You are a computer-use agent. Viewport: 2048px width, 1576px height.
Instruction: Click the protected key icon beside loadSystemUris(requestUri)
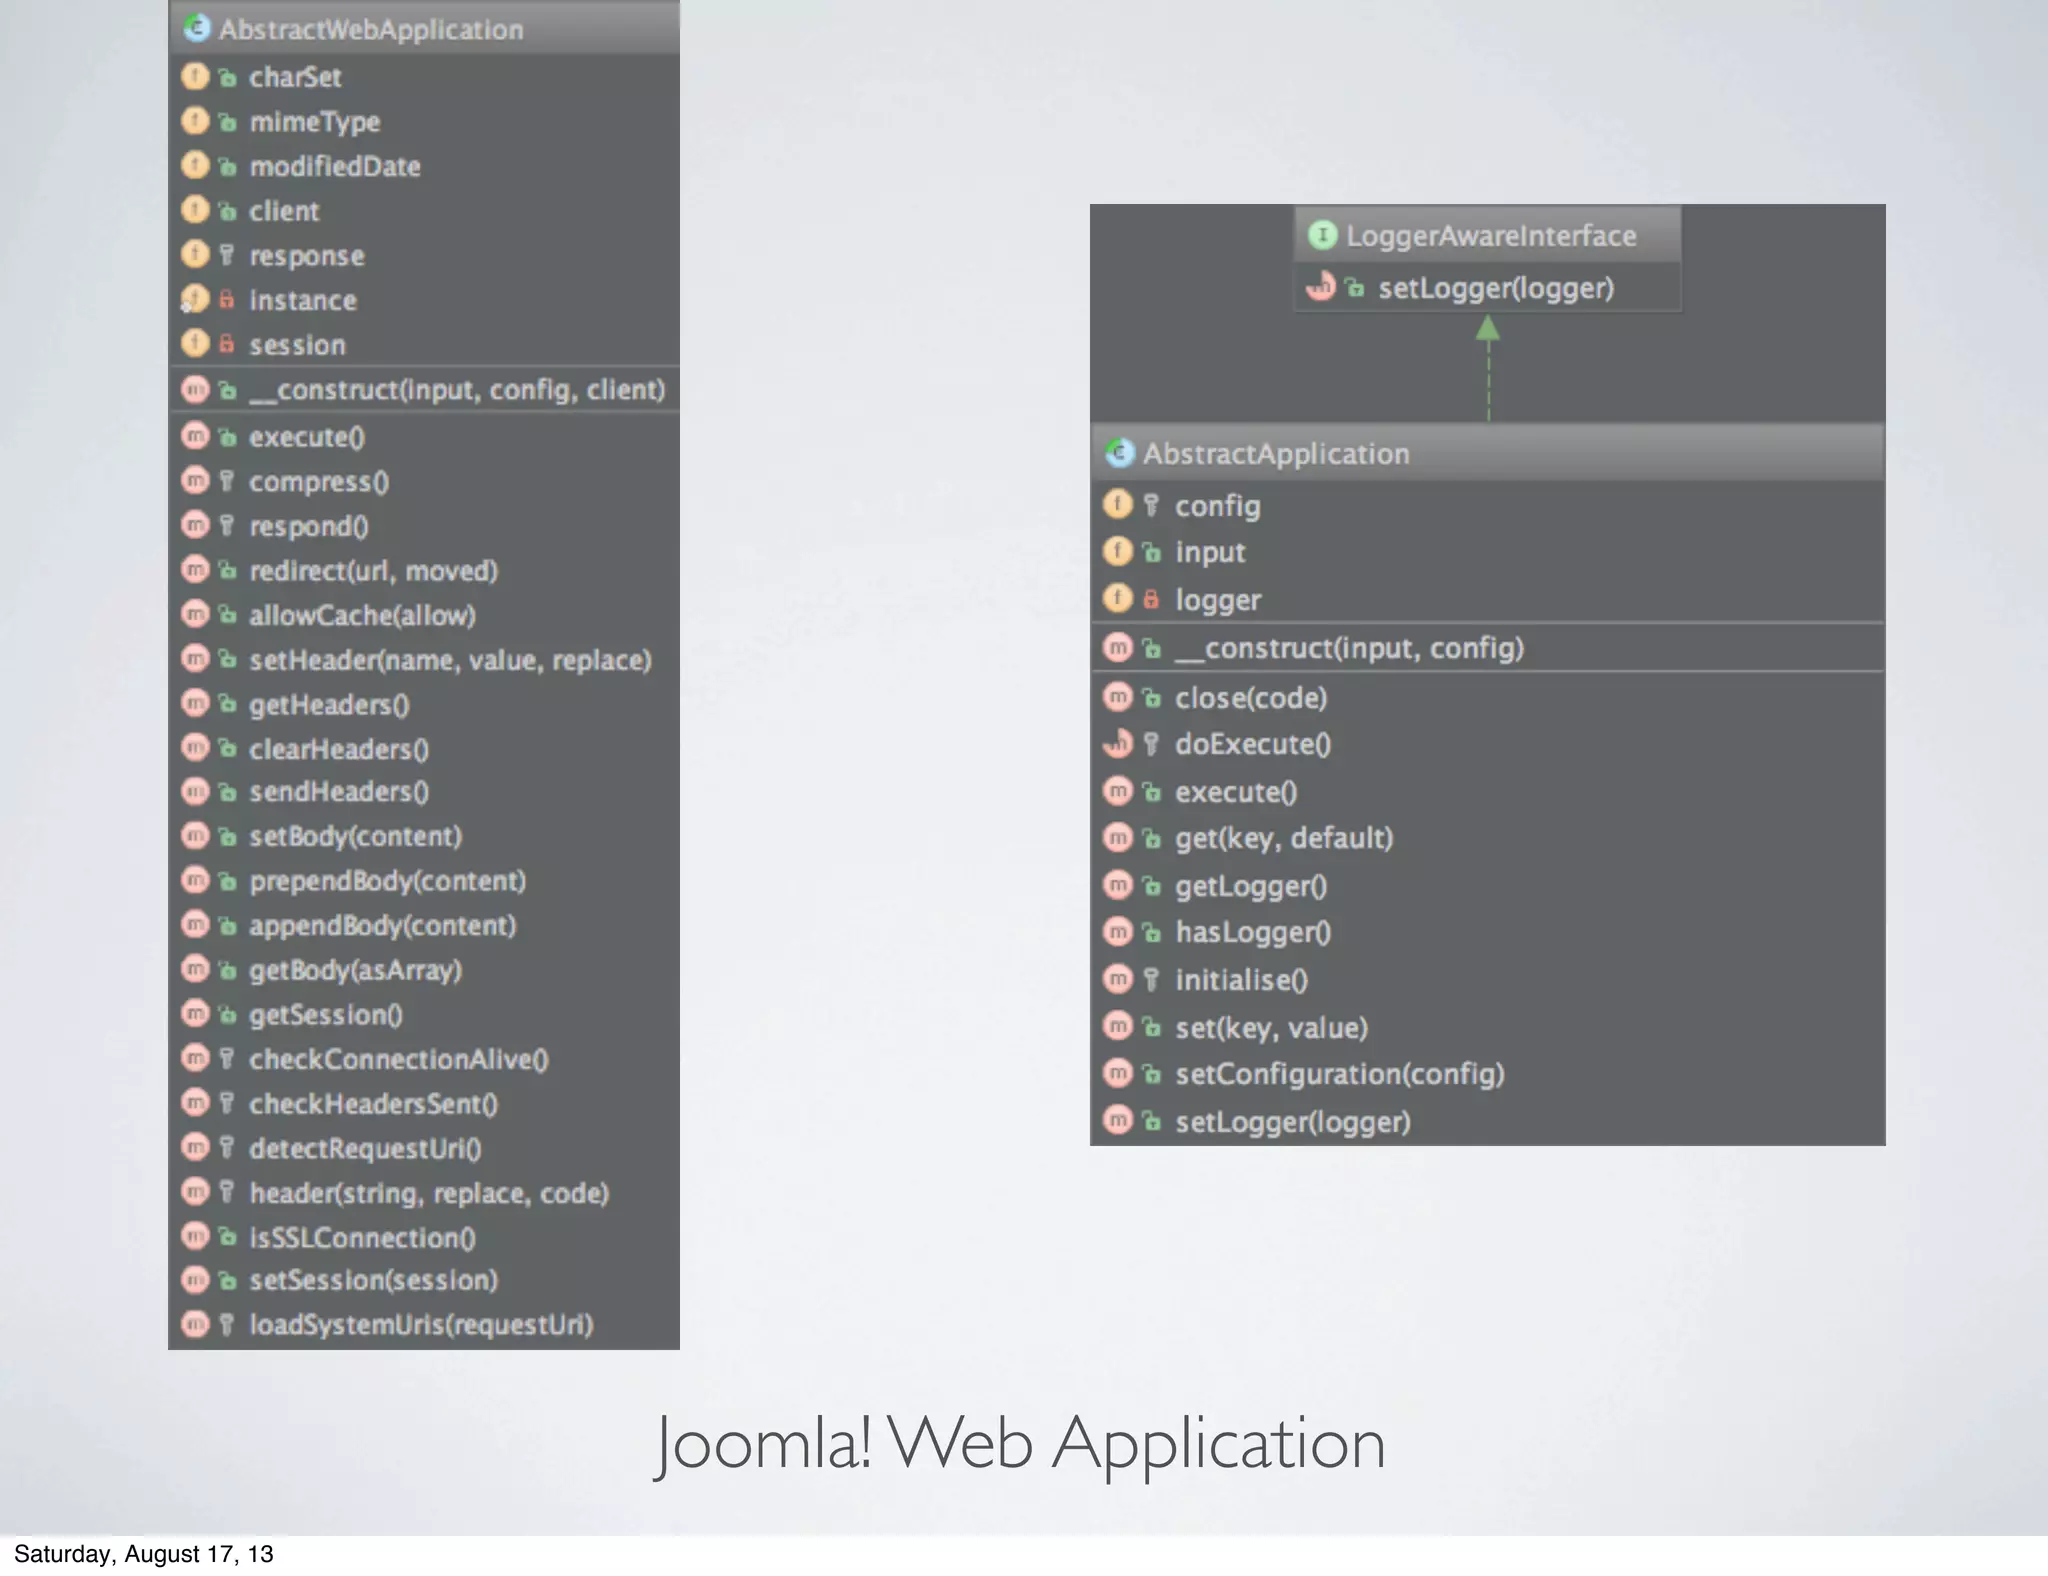click(227, 1324)
